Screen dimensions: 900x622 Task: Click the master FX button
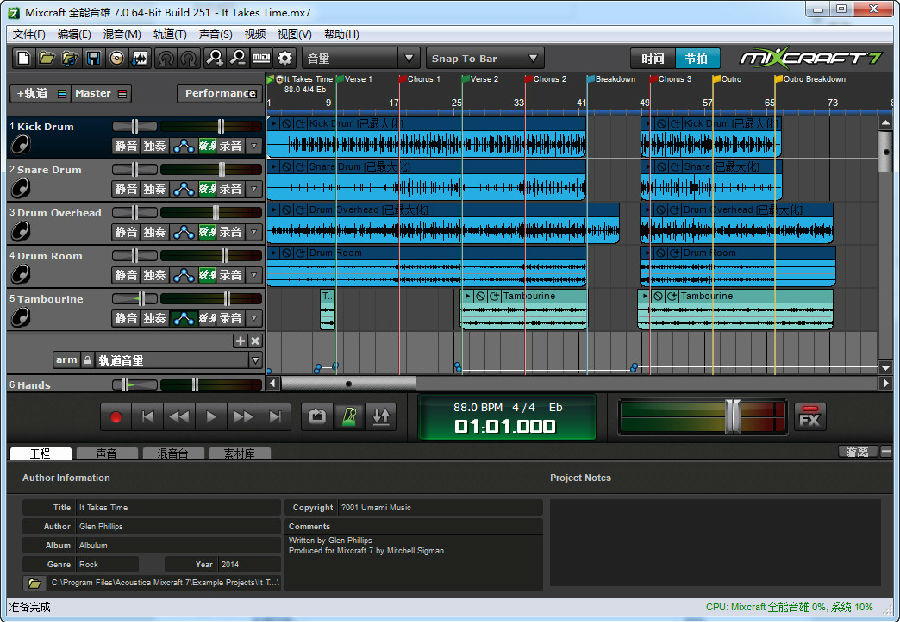tap(810, 417)
